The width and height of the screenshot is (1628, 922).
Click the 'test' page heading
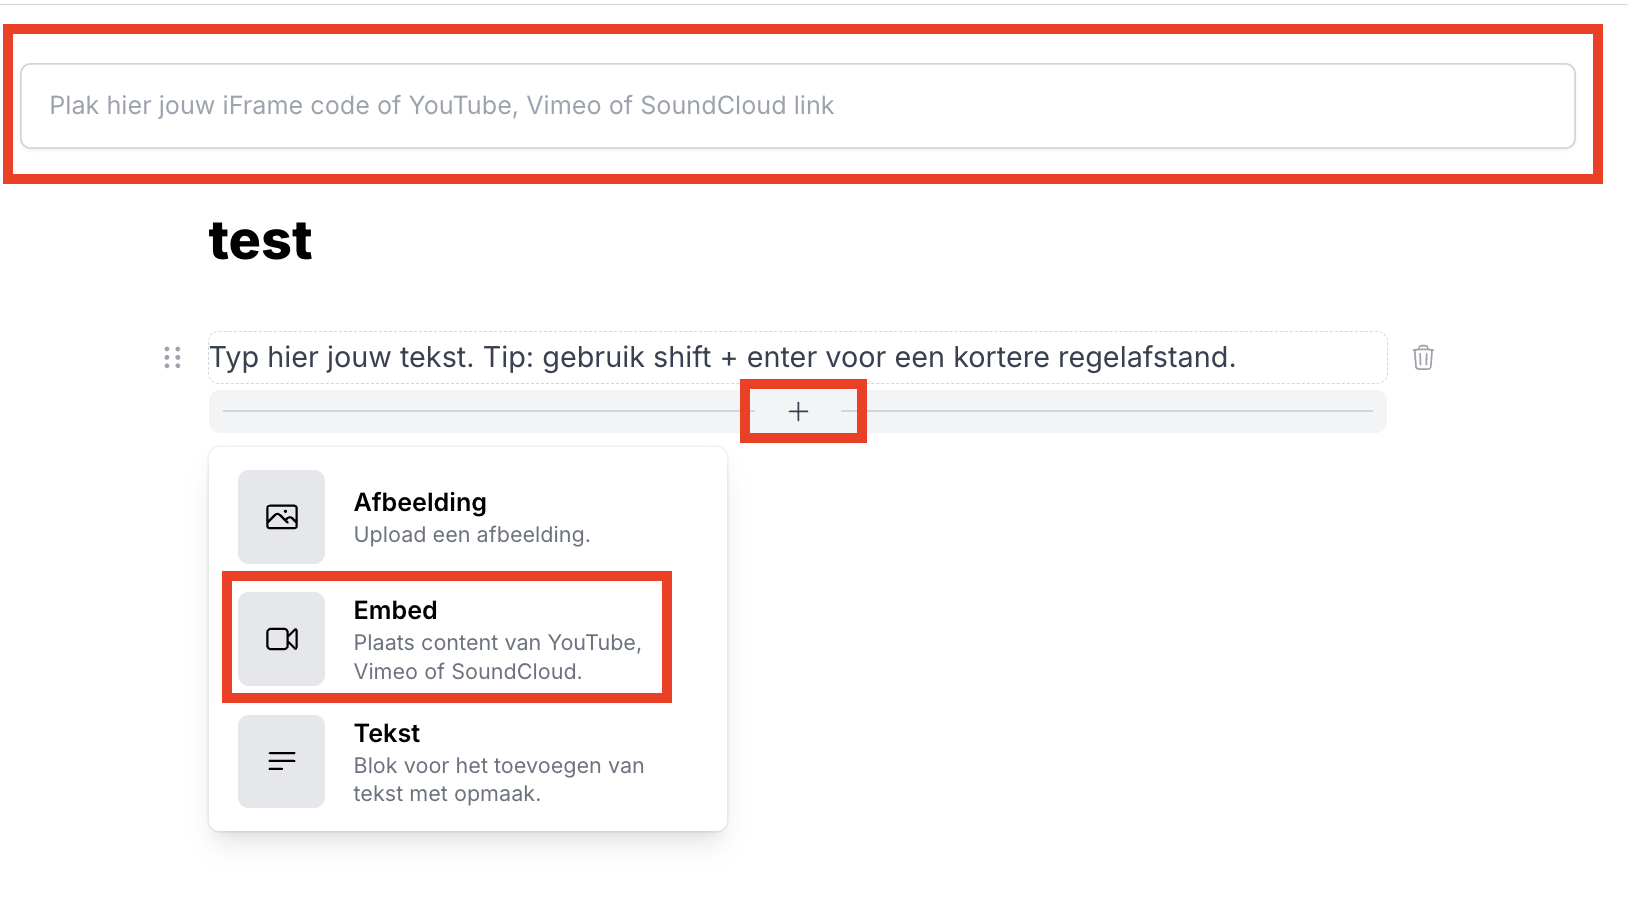[x=260, y=241]
